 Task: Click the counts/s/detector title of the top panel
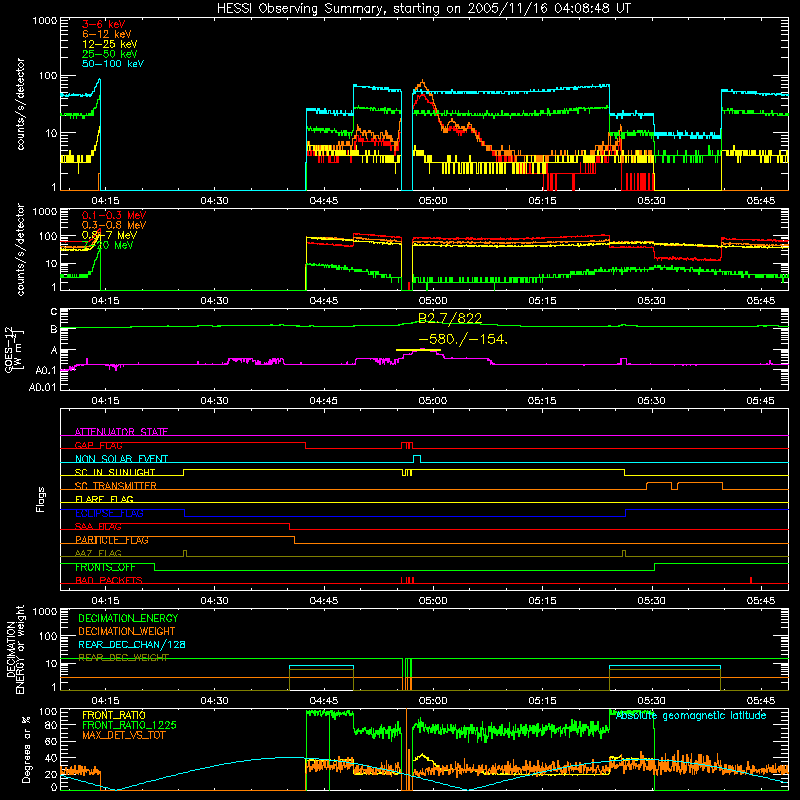[20, 104]
